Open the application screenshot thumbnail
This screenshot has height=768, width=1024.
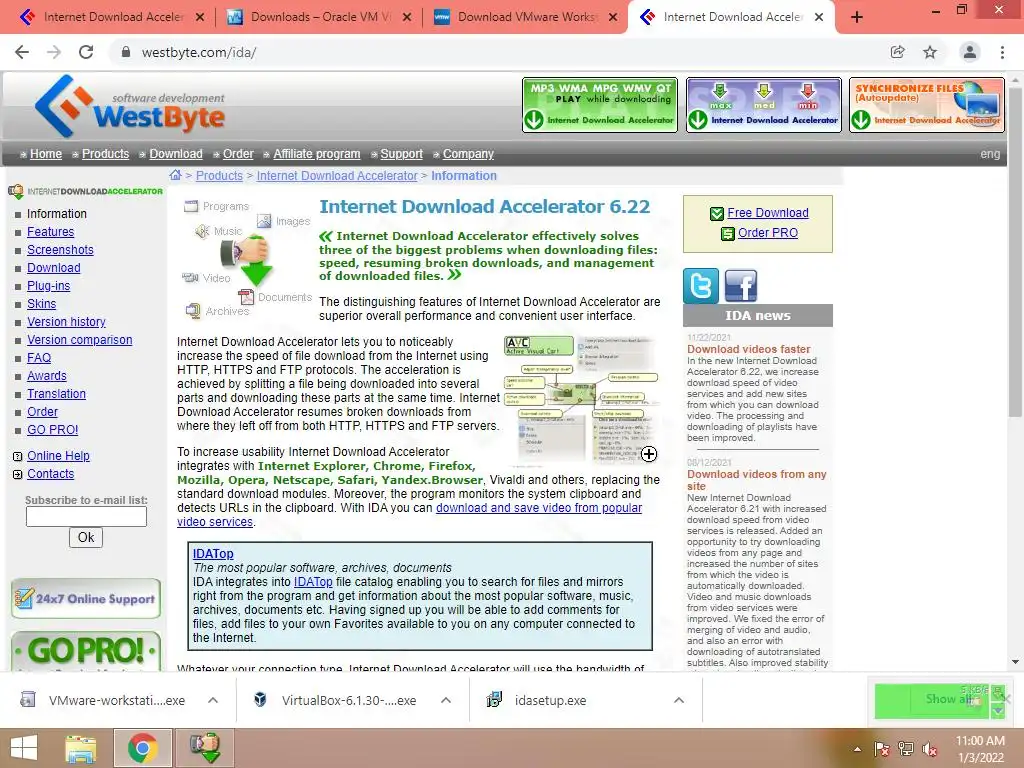581,400
